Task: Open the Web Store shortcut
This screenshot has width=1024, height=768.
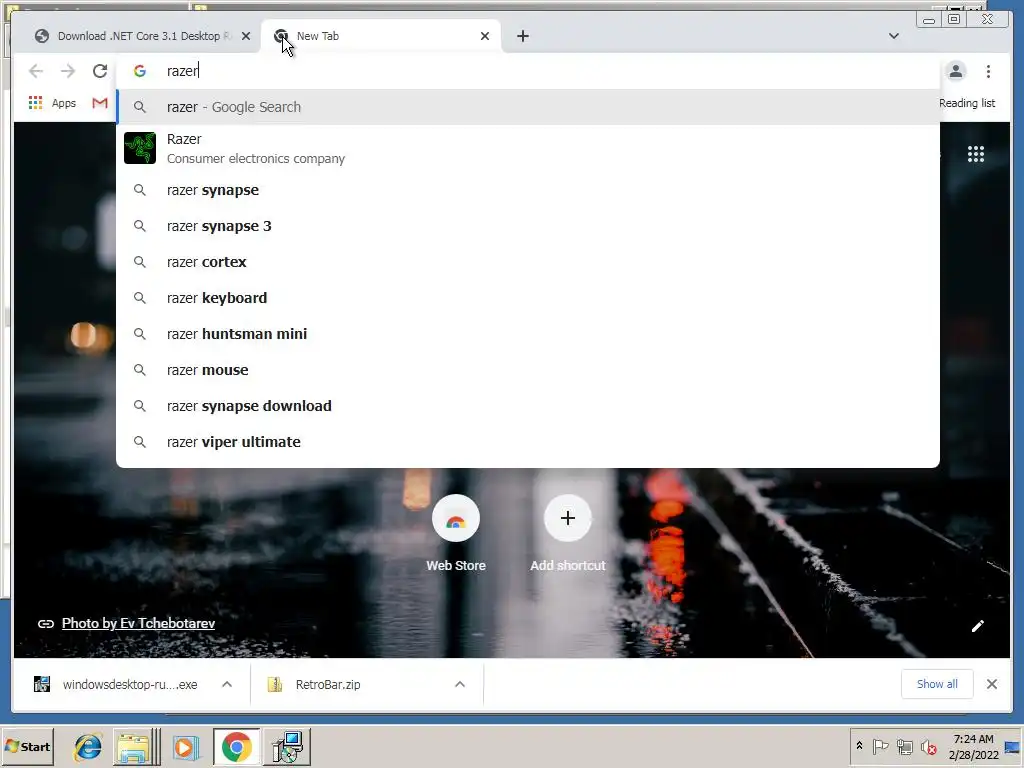Action: [456, 534]
